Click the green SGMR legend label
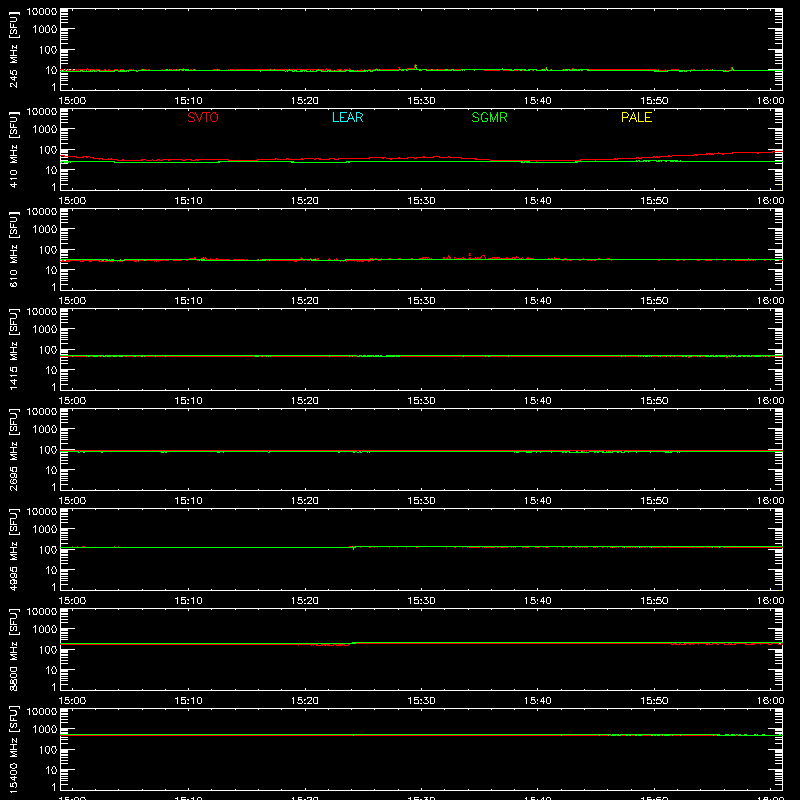 (489, 117)
